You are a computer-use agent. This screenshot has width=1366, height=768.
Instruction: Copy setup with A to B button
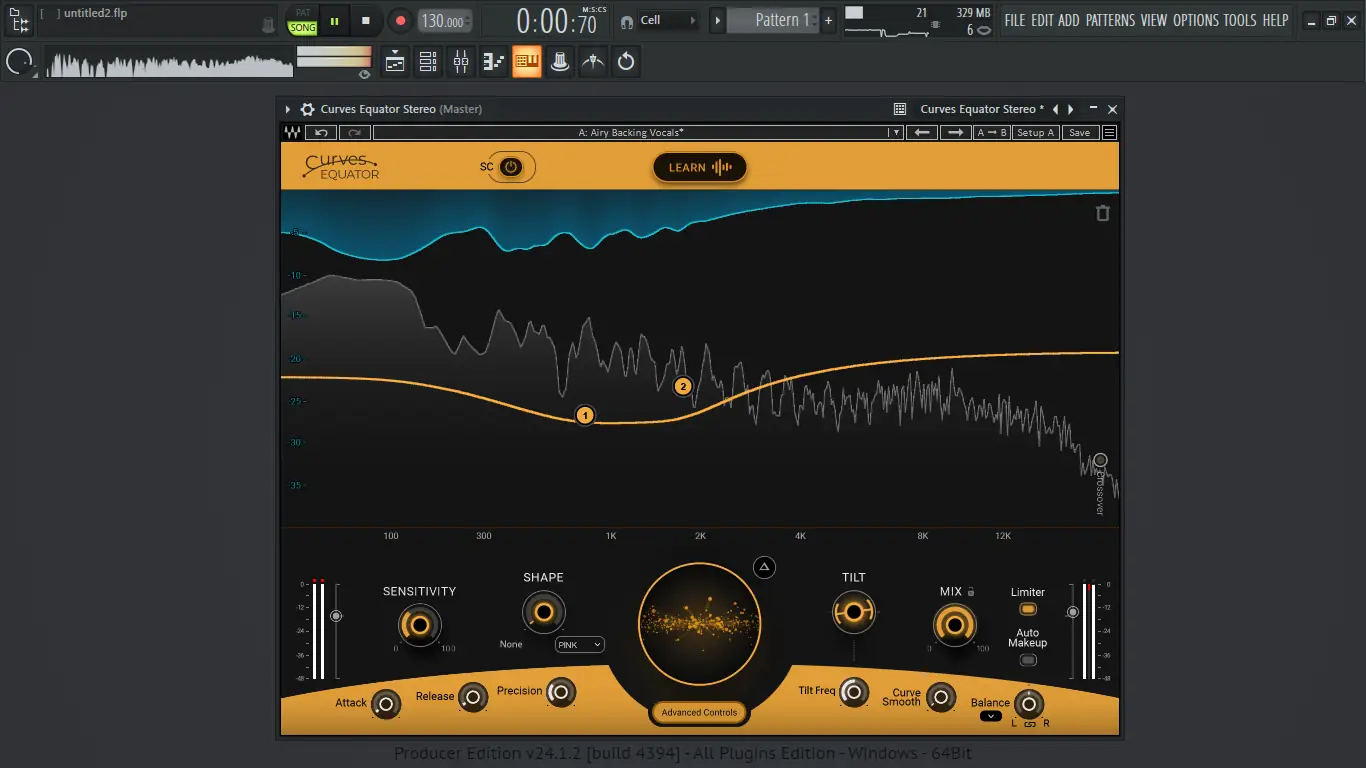coord(992,132)
